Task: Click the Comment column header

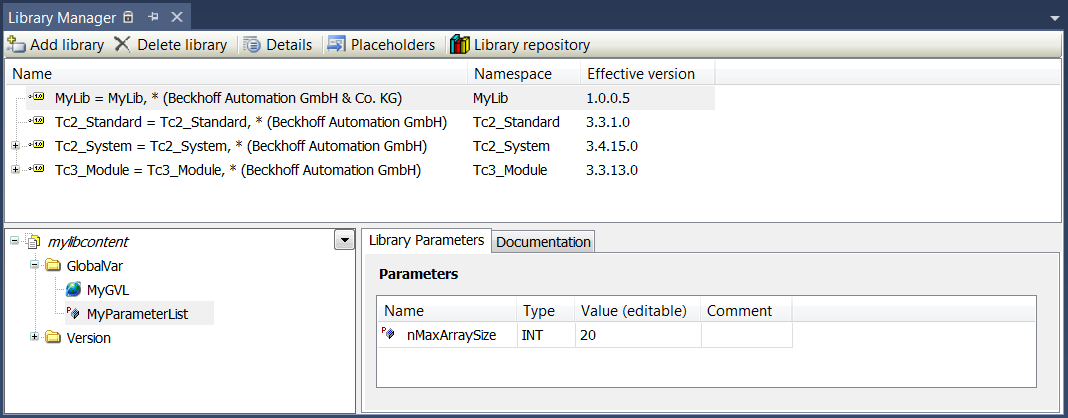Action: [747, 311]
